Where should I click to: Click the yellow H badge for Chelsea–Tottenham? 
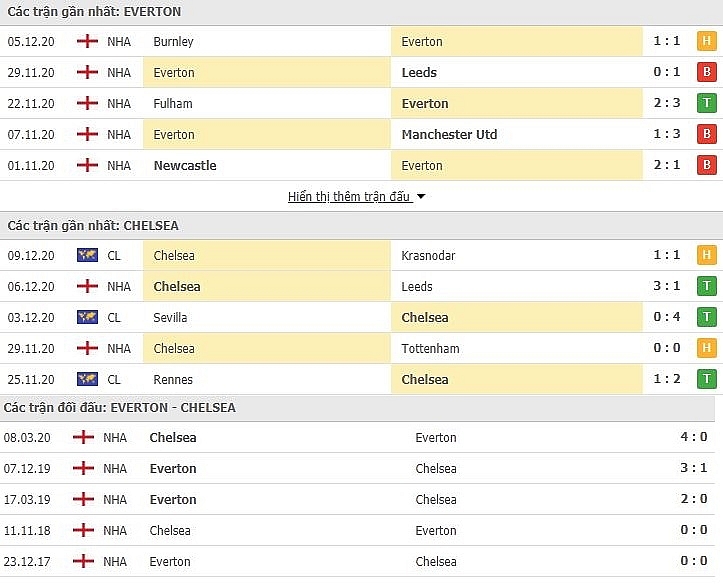point(706,348)
